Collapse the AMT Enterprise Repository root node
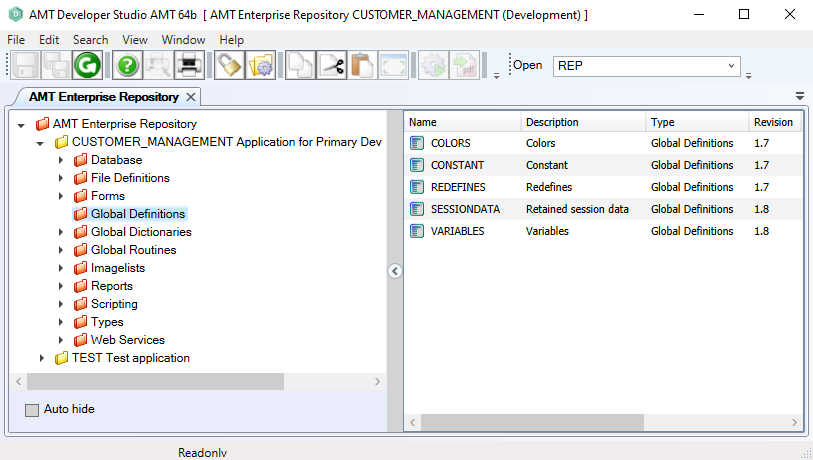The image size is (813, 460). [21, 126]
